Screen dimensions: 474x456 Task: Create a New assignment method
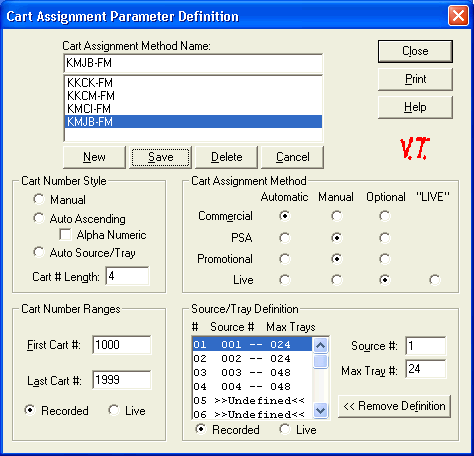(x=94, y=157)
